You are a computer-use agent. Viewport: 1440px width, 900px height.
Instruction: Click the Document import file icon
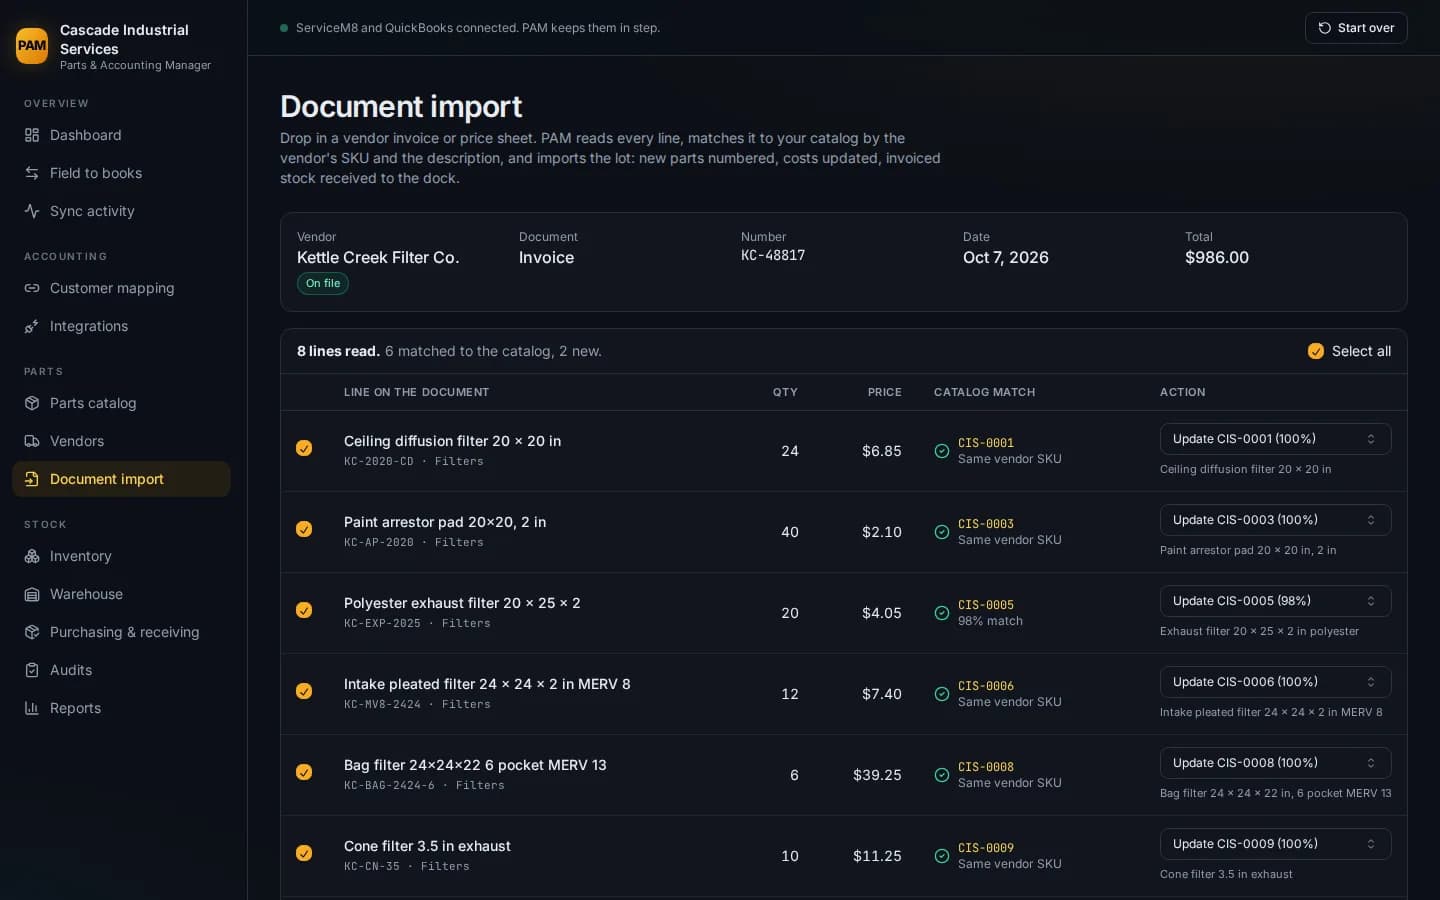point(32,479)
